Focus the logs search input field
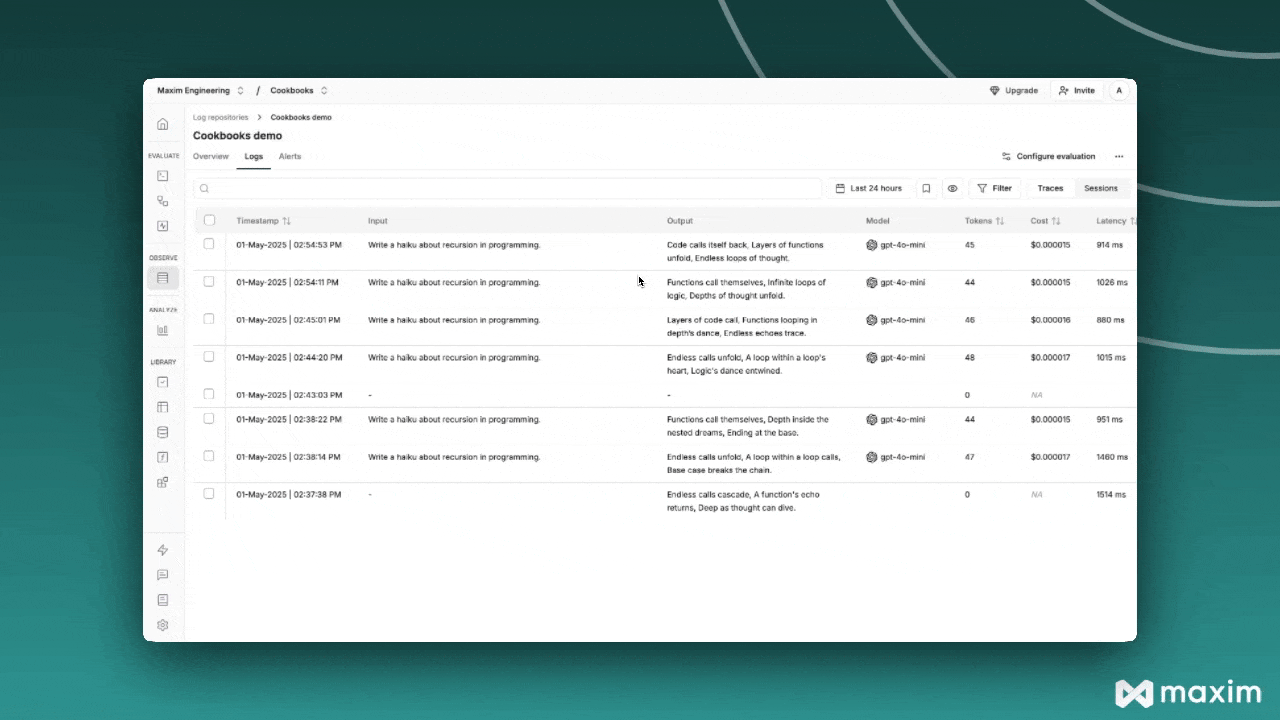1280x720 pixels. pos(507,188)
